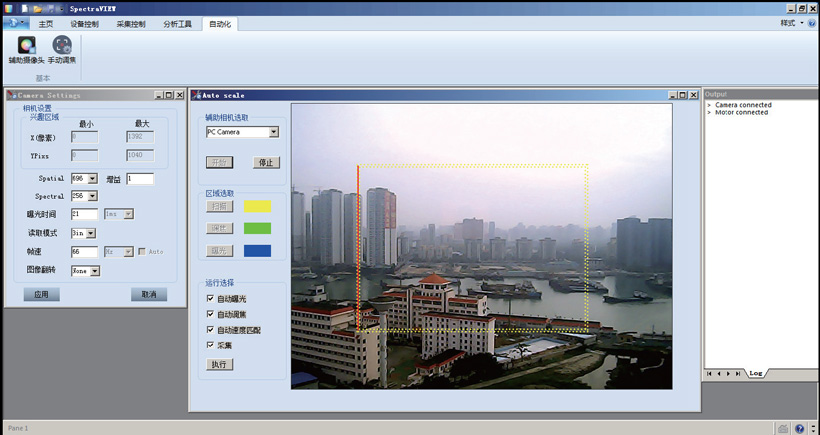Click the new document icon in title bar
Viewport: 820px width, 435px height.
tap(24, 8)
